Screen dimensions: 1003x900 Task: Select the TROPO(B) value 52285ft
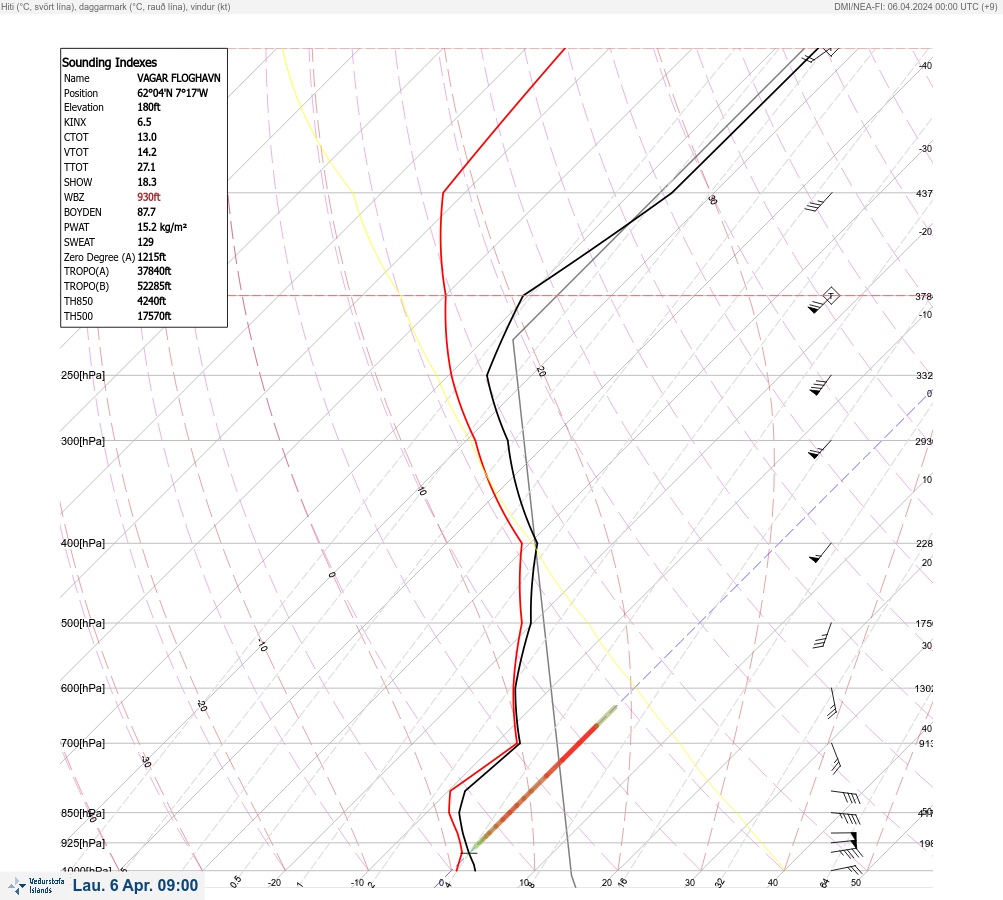154,286
